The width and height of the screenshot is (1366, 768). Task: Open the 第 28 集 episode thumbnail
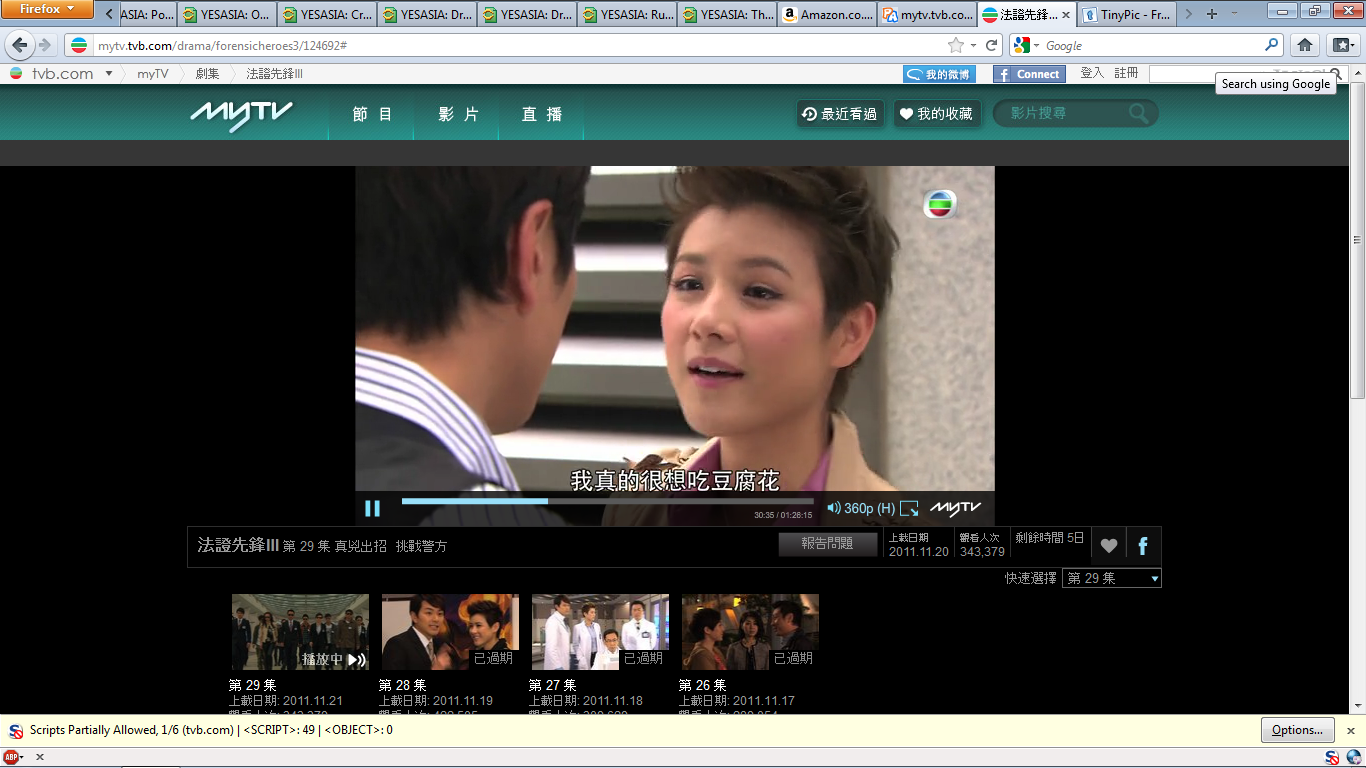tap(450, 632)
